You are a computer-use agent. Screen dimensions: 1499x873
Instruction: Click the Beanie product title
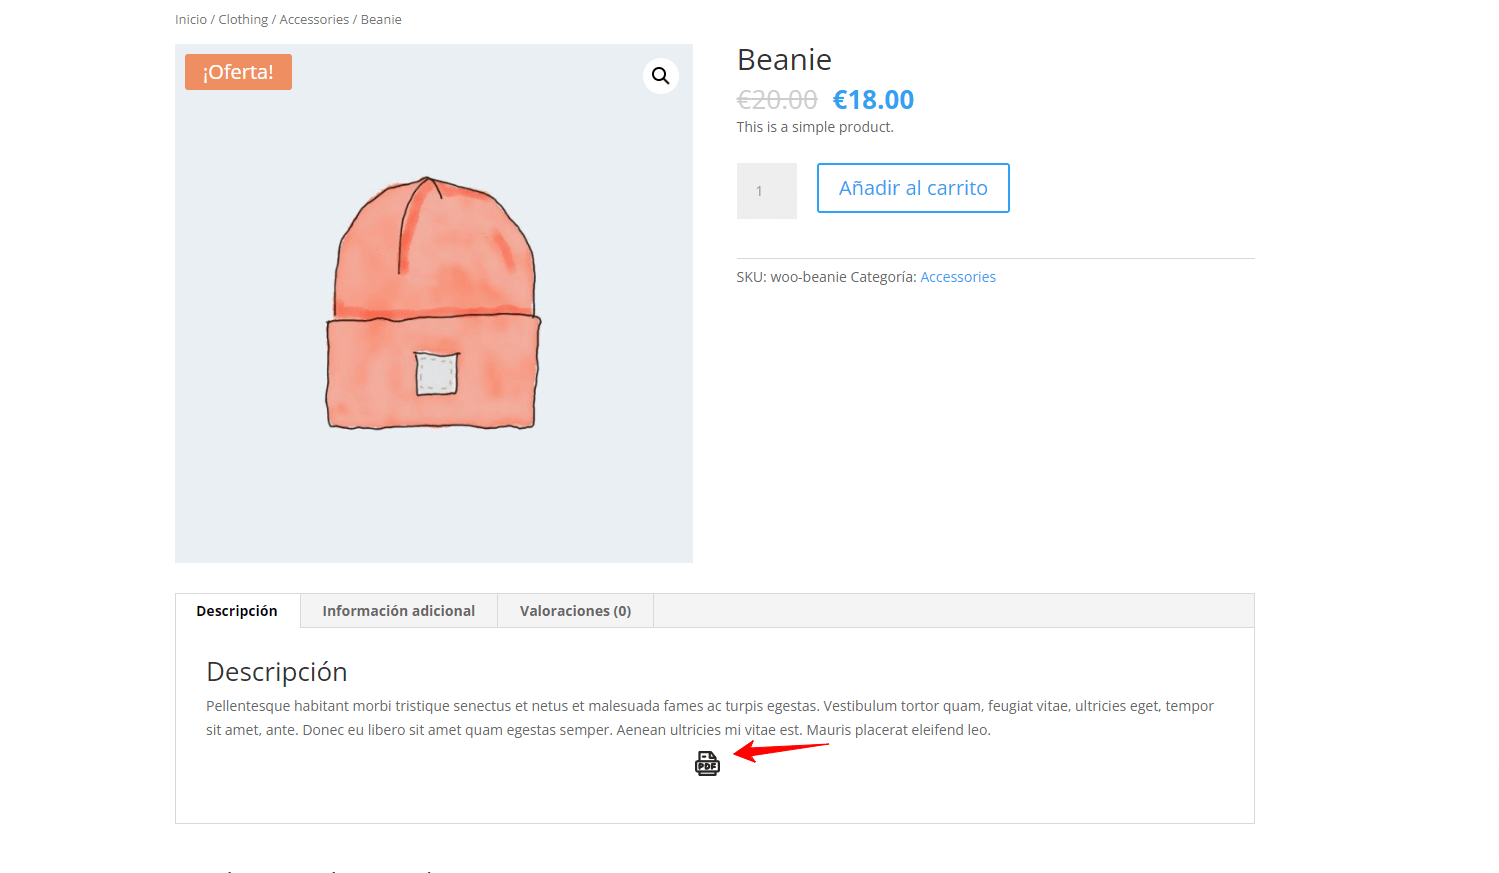coord(785,60)
